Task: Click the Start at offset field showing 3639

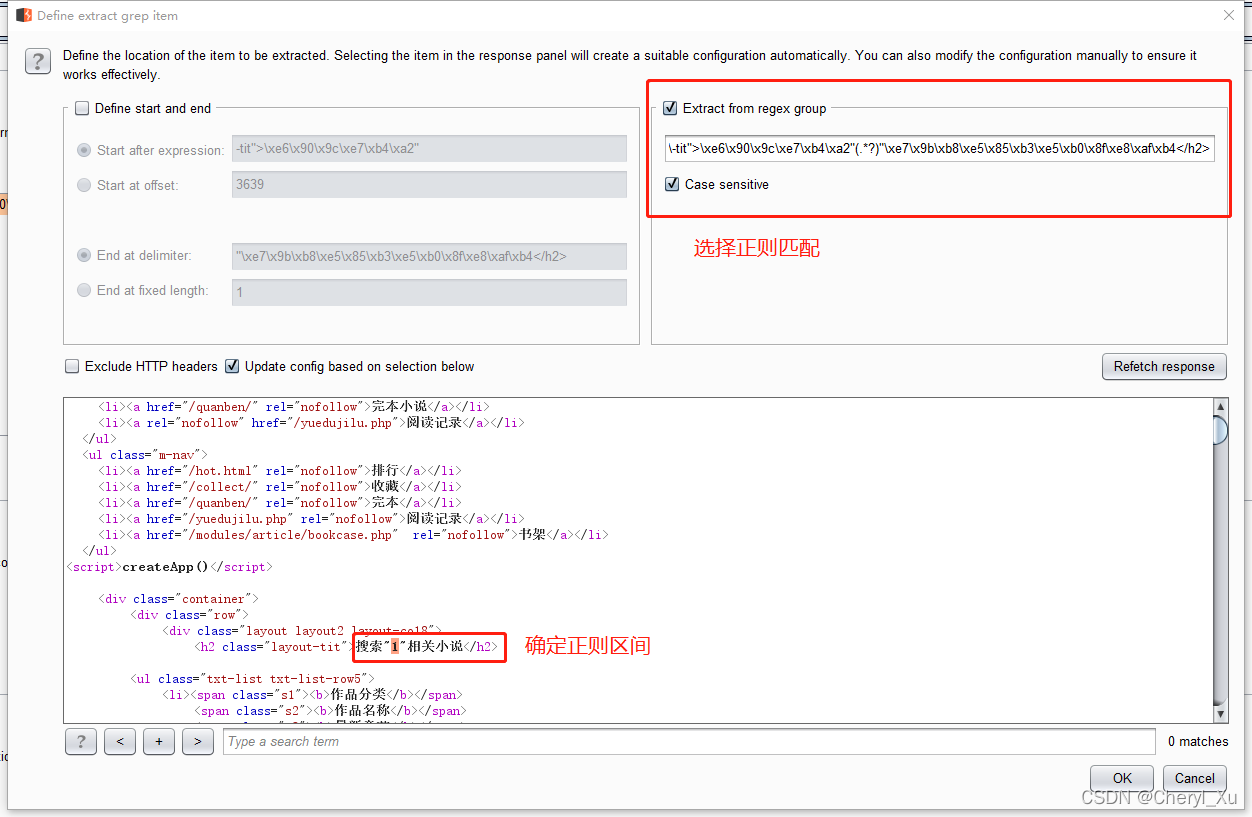Action: 429,184
